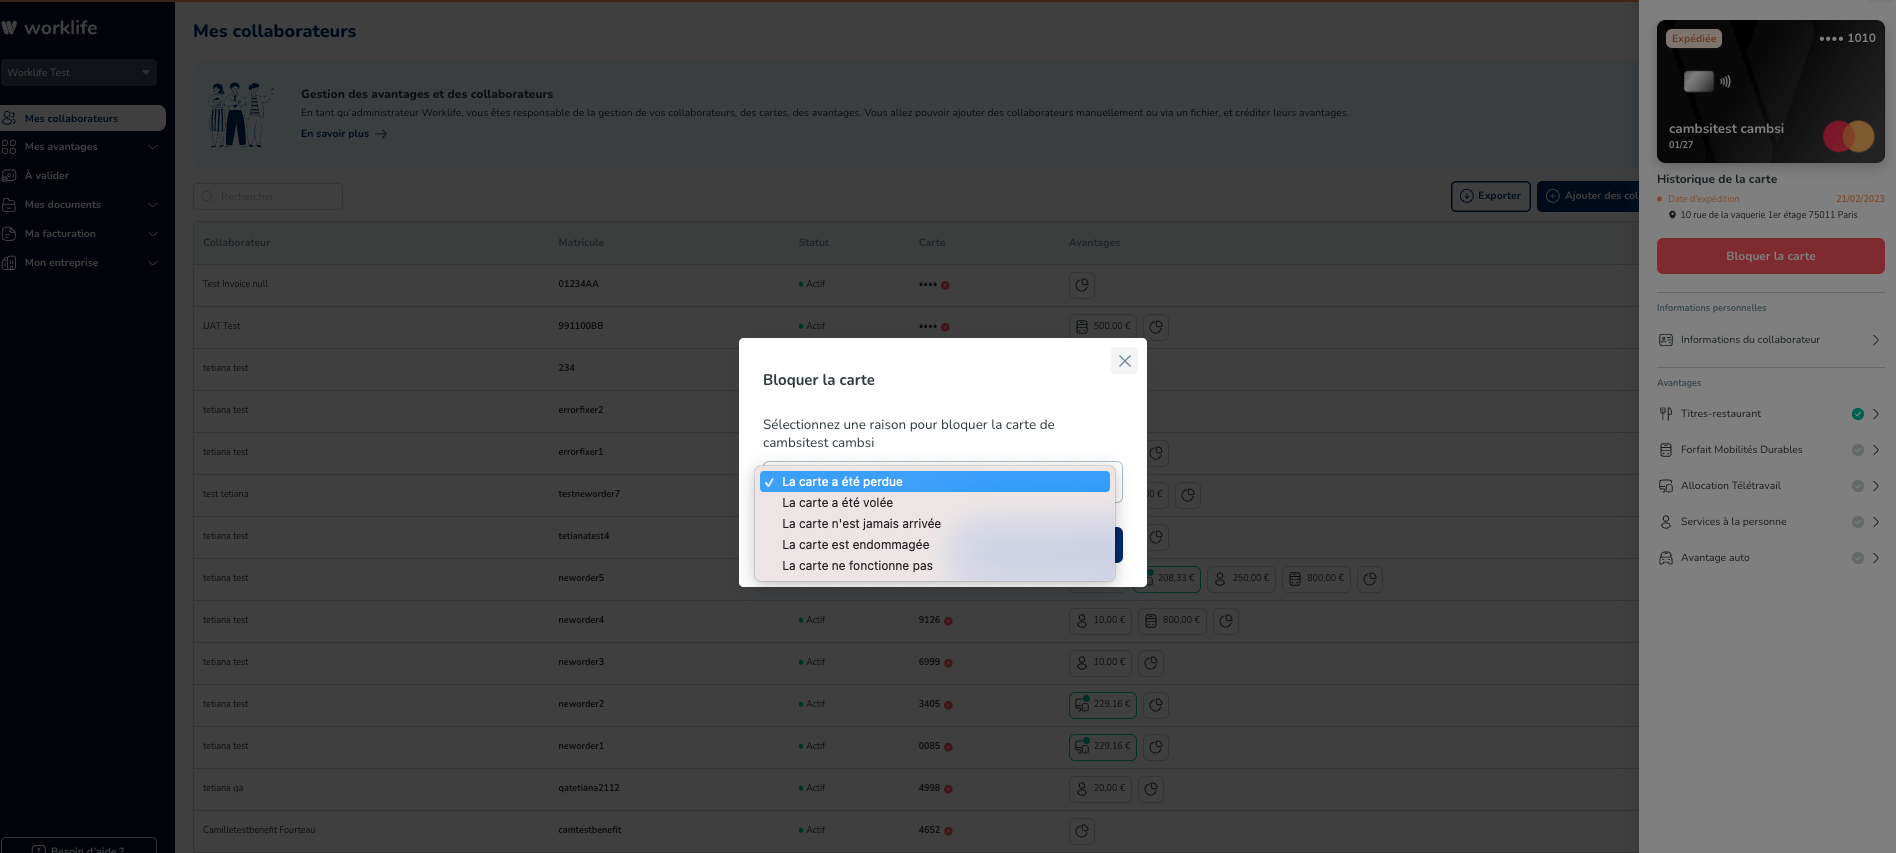Click the Rechercher search field
This screenshot has height=853, width=1896.
tap(268, 196)
